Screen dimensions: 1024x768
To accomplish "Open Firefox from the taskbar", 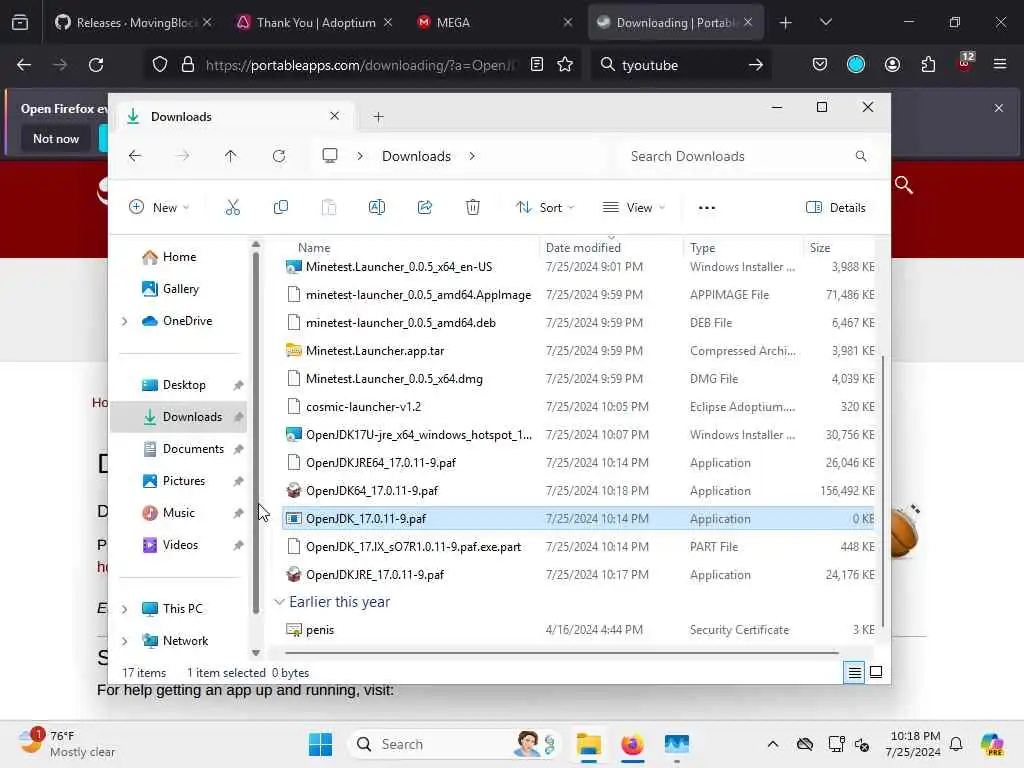I will click(x=632, y=744).
